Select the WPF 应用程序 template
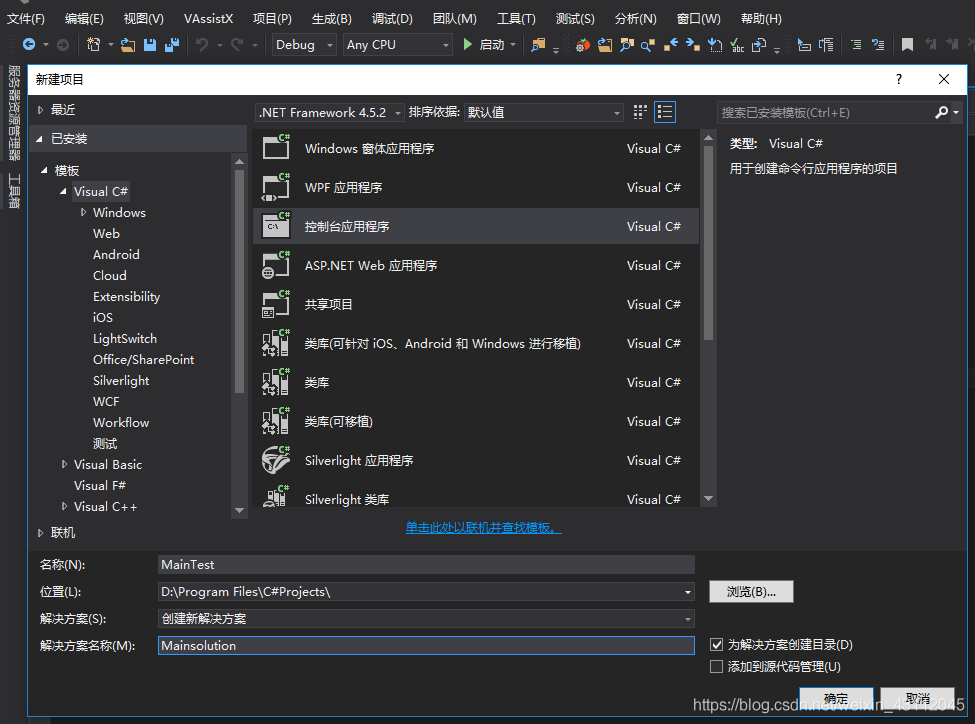The image size is (975, 724). click(343, 188)
